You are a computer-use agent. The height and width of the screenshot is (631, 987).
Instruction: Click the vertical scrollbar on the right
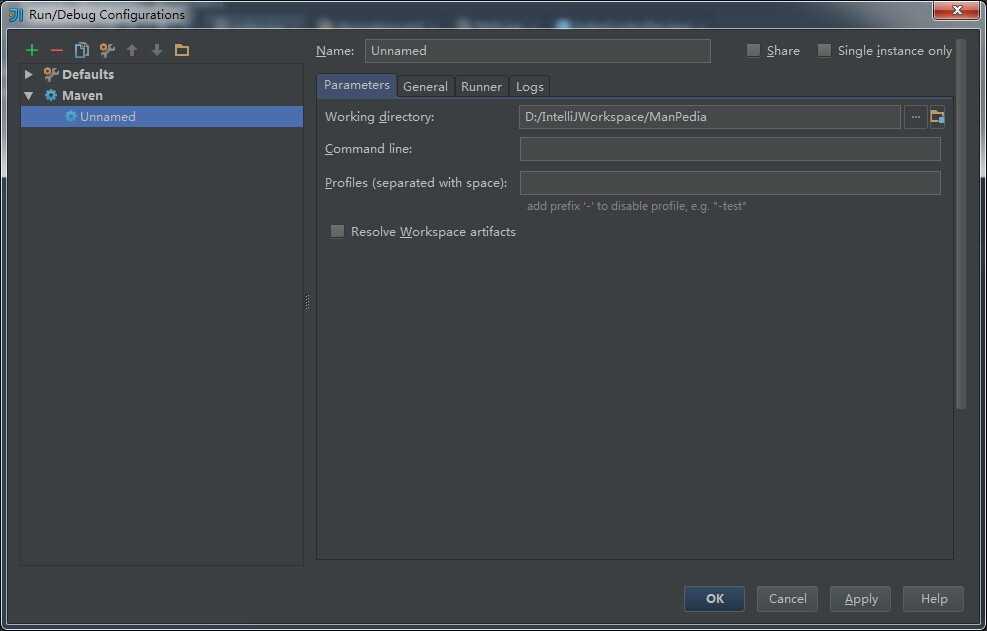[x=960, y=225]
